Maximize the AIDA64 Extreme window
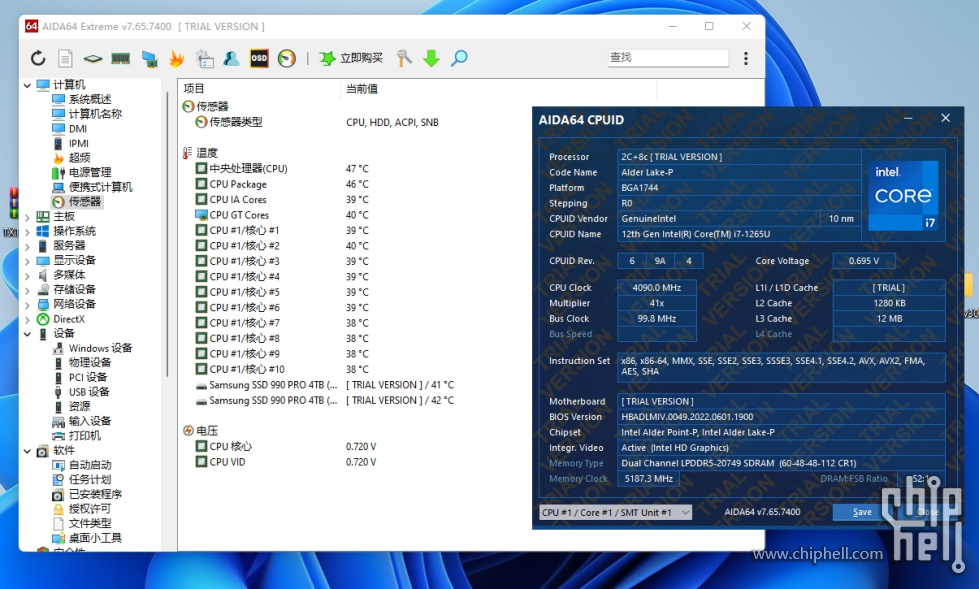Image resolution: width=979 pixels, height=589 pixels. coord(709,26)
